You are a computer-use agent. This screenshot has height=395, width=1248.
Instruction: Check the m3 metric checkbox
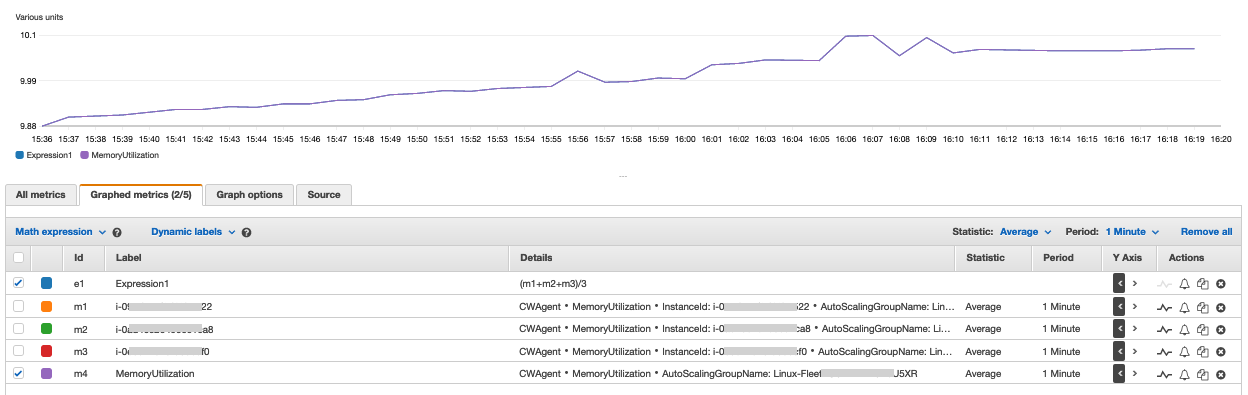19,352
